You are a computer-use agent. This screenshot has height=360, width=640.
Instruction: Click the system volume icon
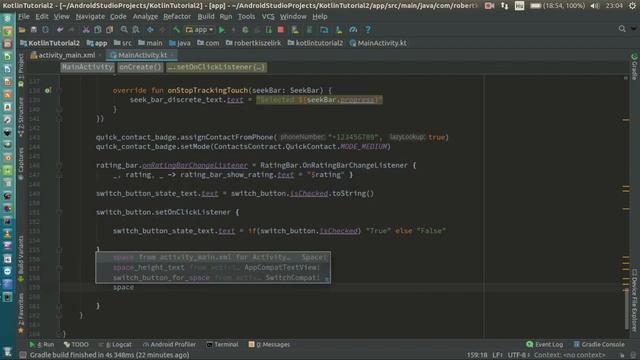pyautogui.click(x=595, y=6)
